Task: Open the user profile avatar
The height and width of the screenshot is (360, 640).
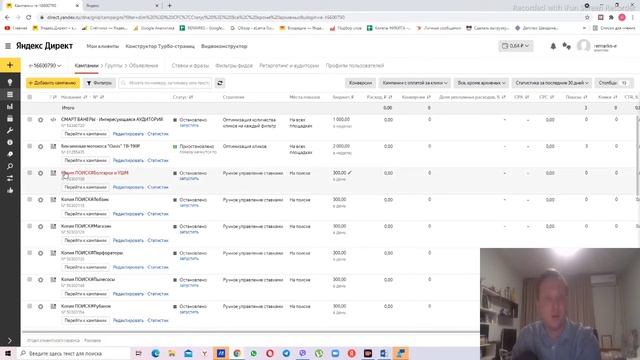Action: pyautogui.click(x=584, y=46)
